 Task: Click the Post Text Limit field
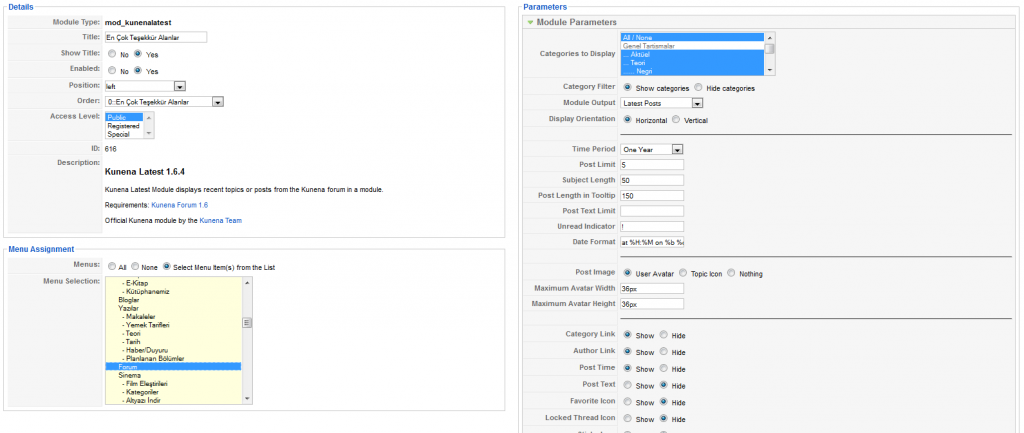pos(652,211)
